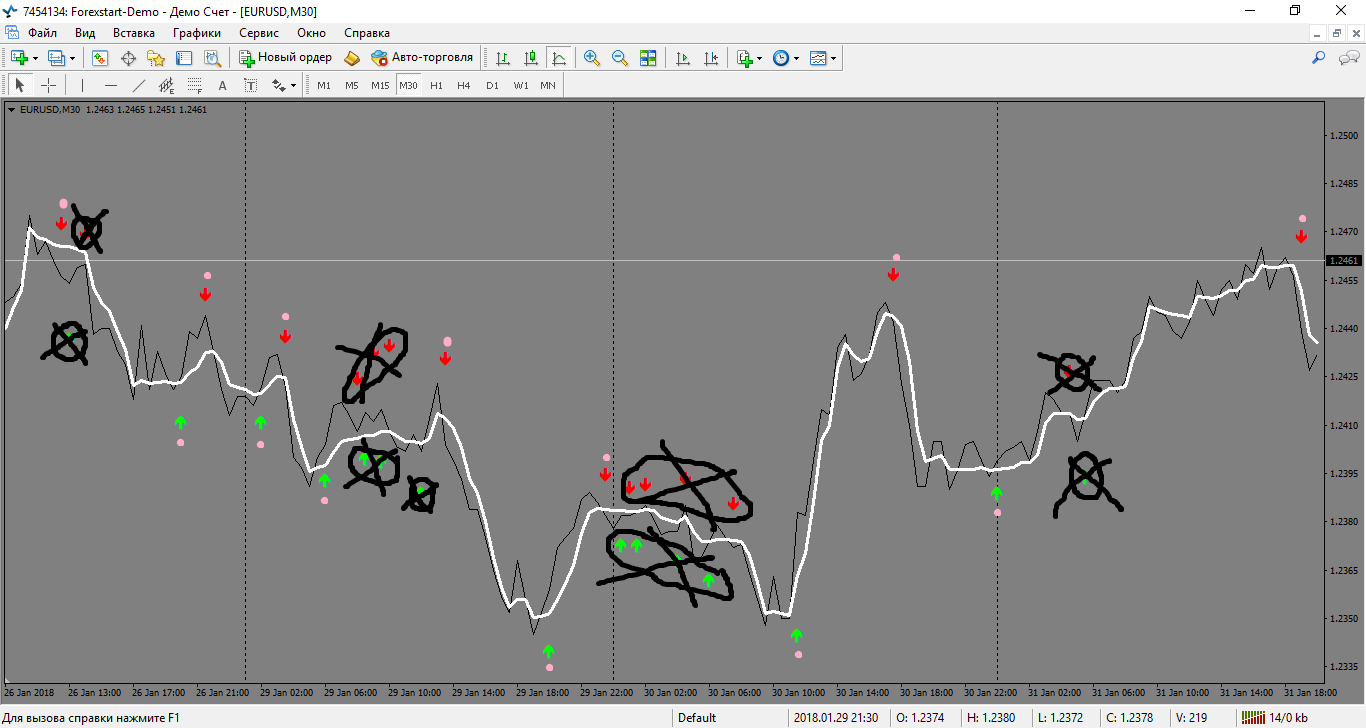
Task: Expand the profiles dropdown arrow
Action: click(x=72, y=58)
